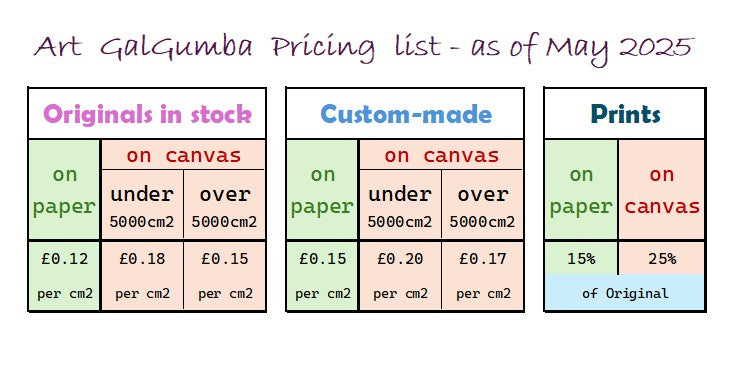Viewport: 736px width, 367px height.
Task: Click on paper cell under Originals in stock
Action: (x=64, y=190)
